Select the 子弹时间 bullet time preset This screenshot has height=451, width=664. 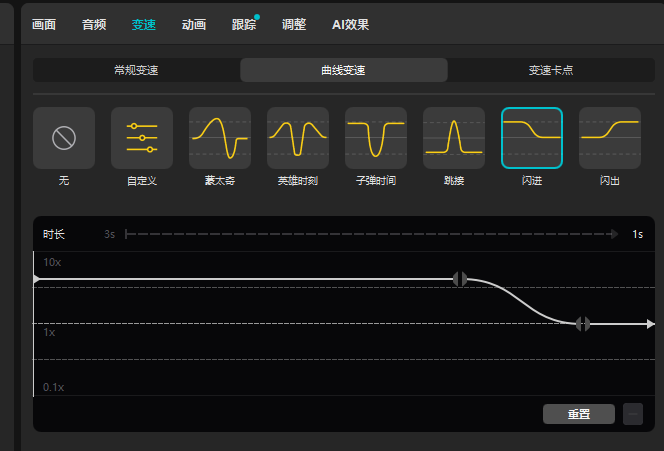(x=376, y=138)
